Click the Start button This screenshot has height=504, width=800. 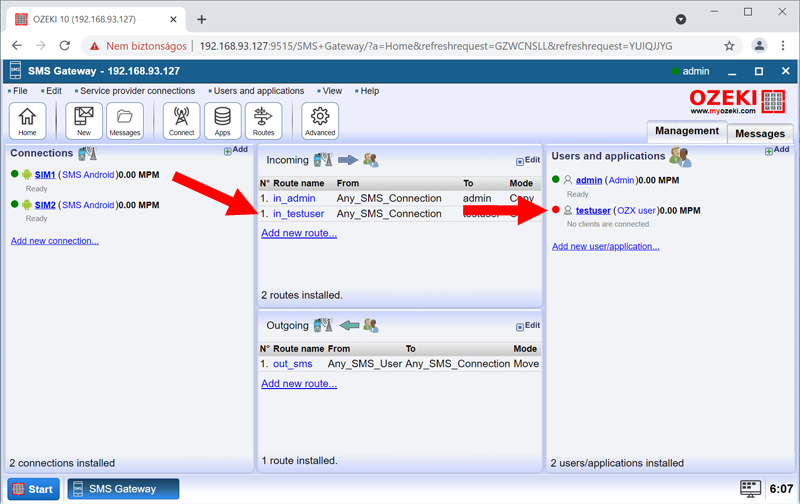click(33, 489)
